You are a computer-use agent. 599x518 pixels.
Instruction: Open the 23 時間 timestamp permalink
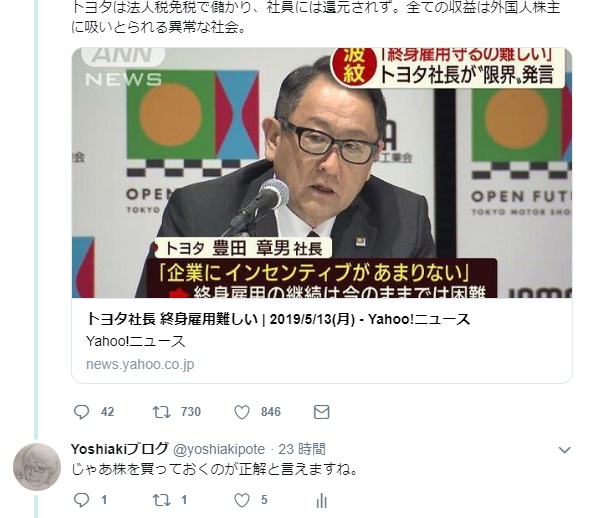[302, 449]
